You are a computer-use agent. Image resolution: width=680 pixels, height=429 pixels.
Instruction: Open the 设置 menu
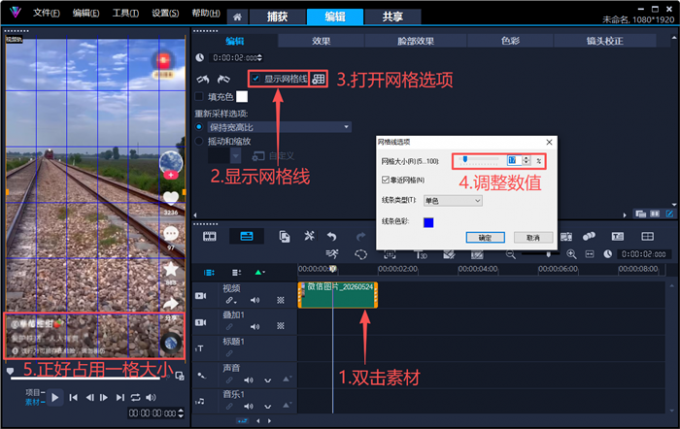[165, 13]
